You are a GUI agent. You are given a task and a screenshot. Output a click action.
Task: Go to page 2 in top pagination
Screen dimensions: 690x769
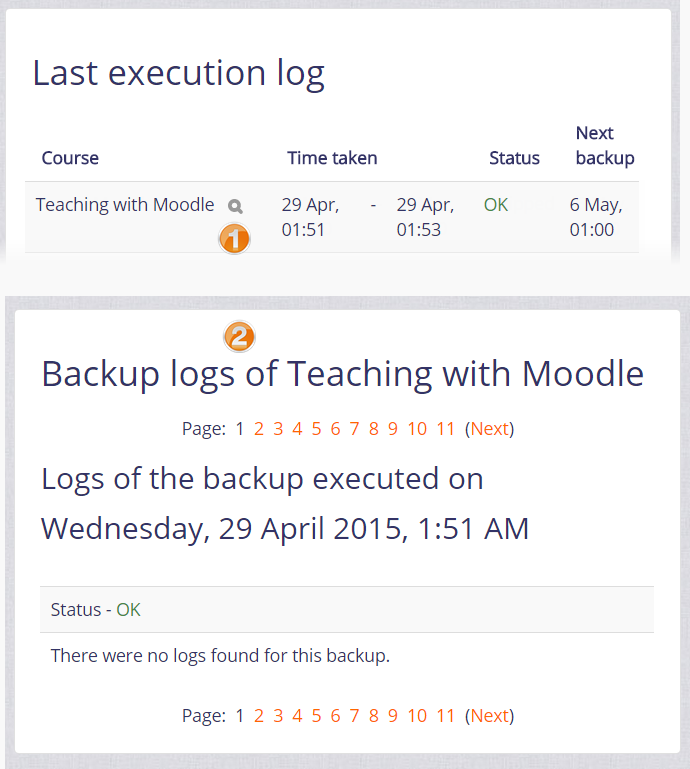pyautogui.click(x=259, y=429)
